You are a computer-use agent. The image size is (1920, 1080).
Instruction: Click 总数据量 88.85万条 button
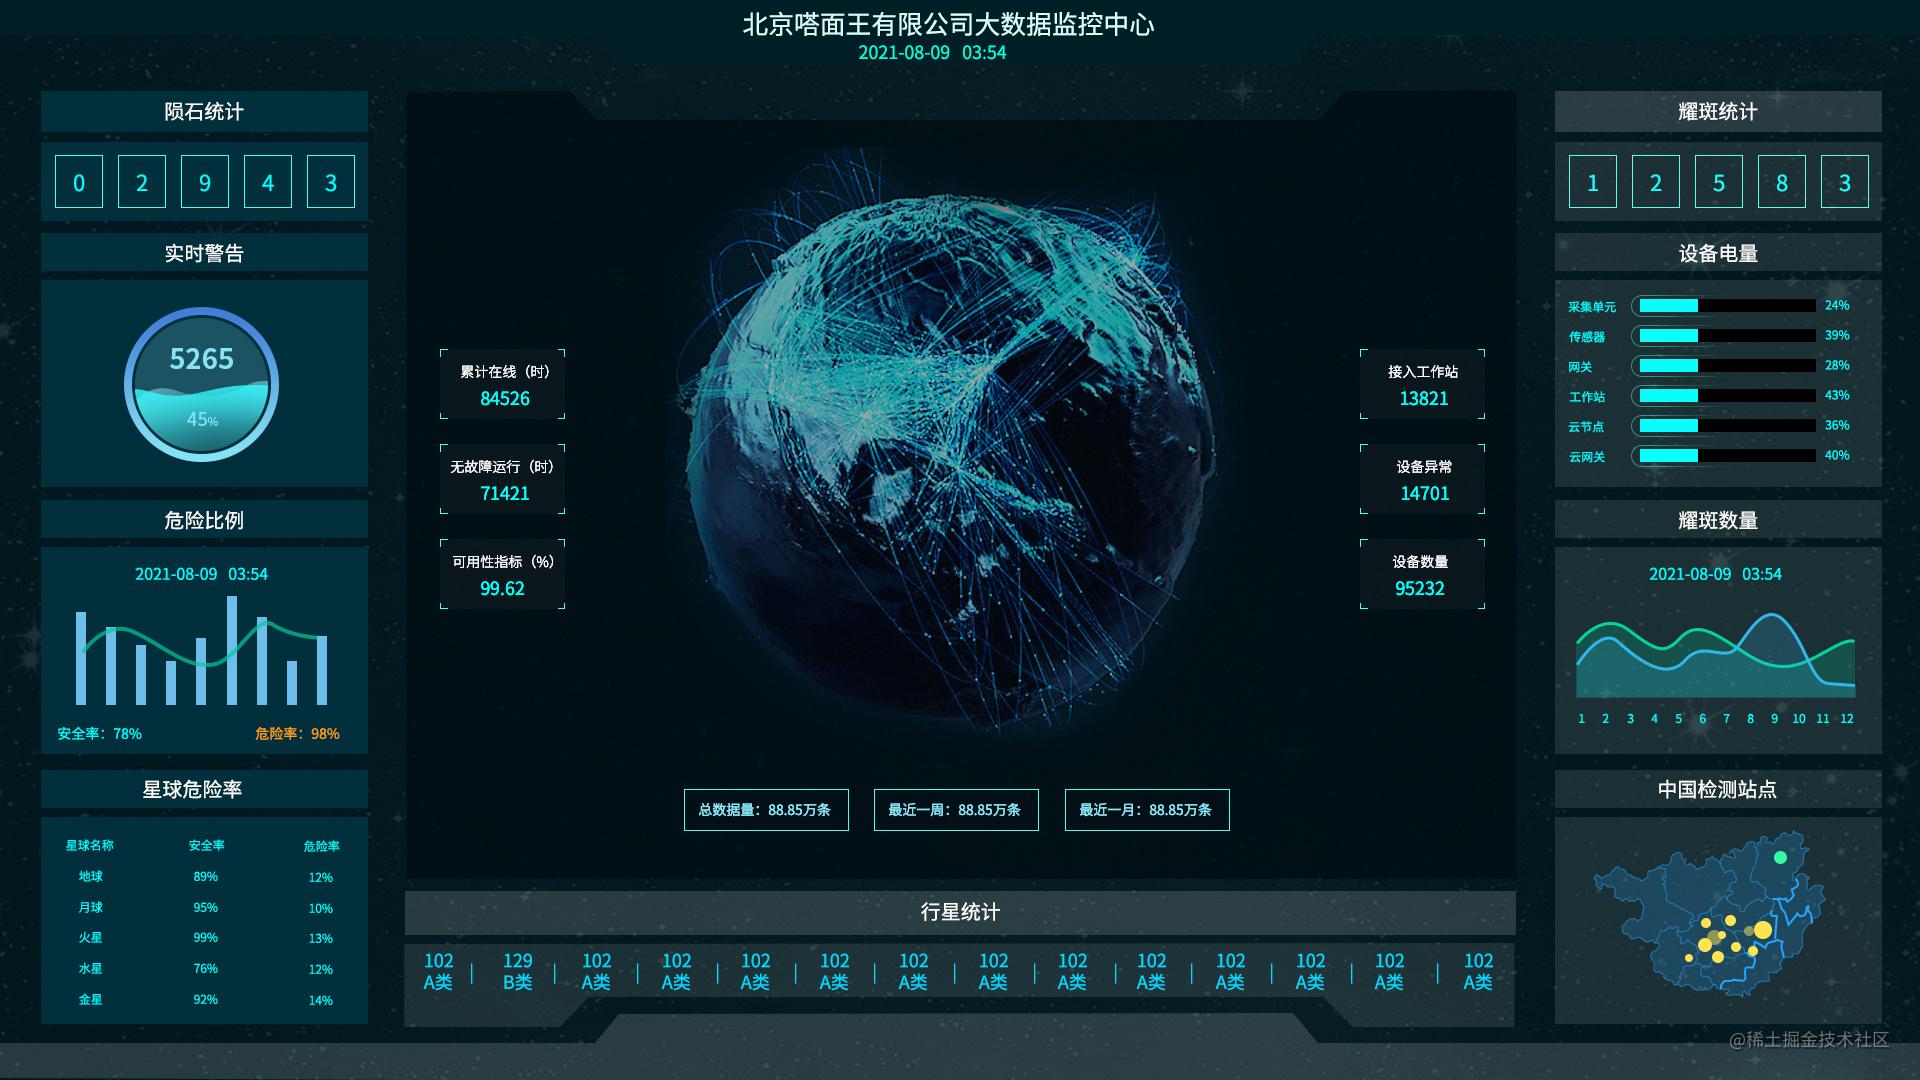coord(766,810)
